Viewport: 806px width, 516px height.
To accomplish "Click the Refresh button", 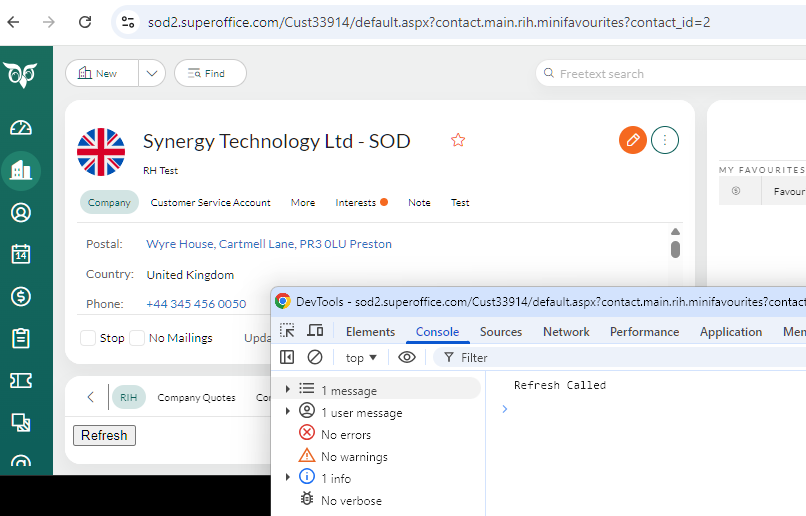I will pyautogui.click(x=104, y=435).
